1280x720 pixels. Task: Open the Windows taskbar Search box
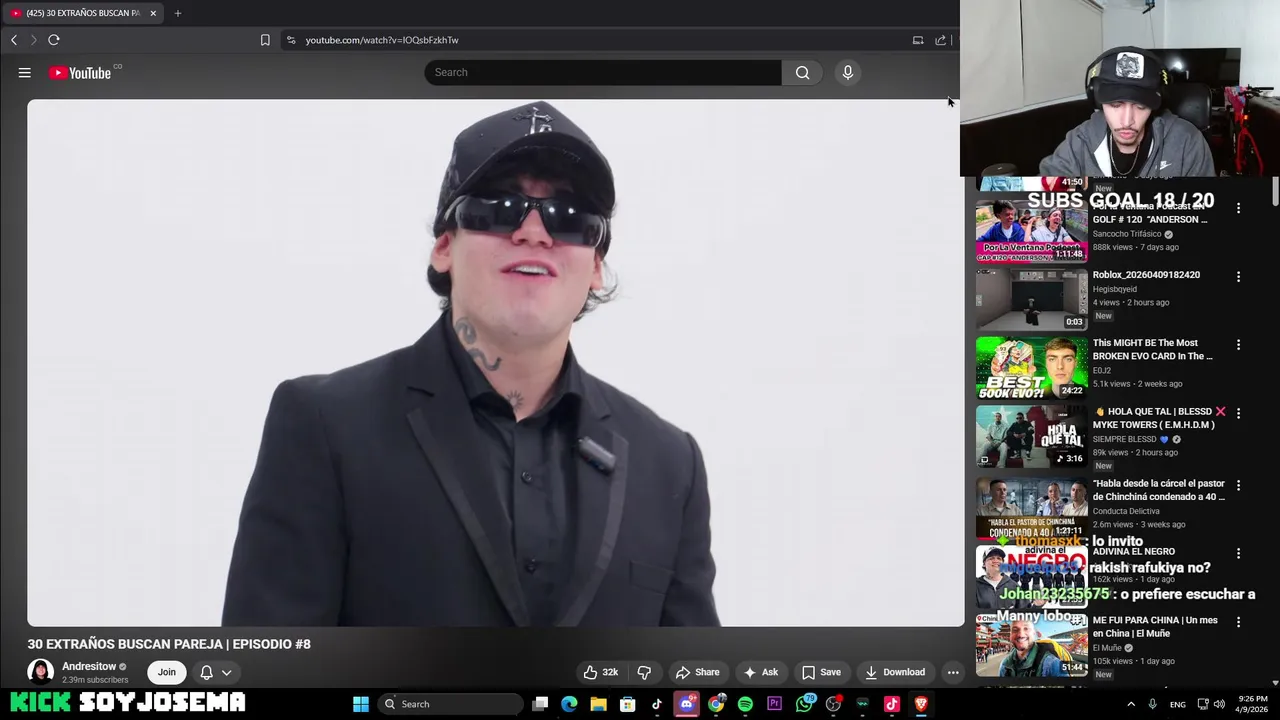pyautogui.click(x=451, y=704)
